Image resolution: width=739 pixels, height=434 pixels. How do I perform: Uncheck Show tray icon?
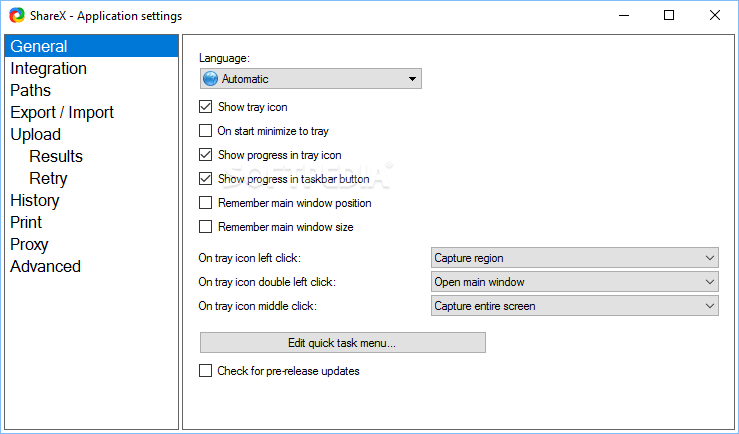205,107
